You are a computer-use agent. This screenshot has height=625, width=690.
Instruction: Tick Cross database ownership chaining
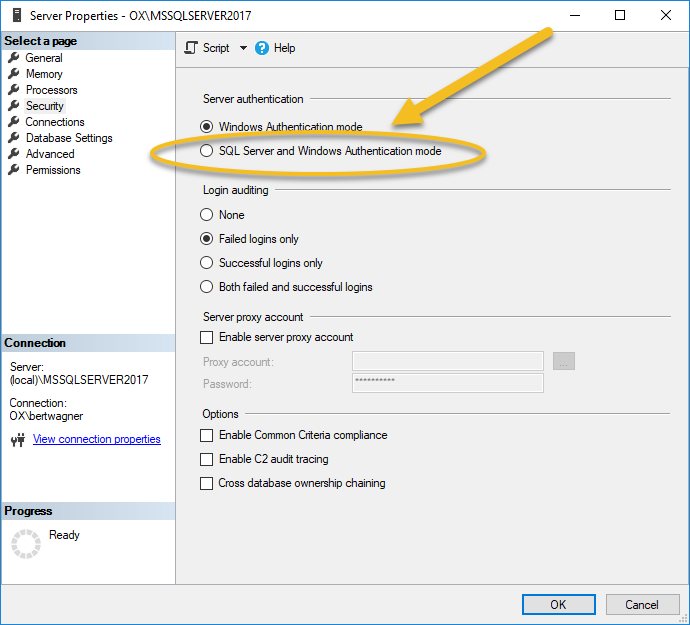tap(207, 483)
